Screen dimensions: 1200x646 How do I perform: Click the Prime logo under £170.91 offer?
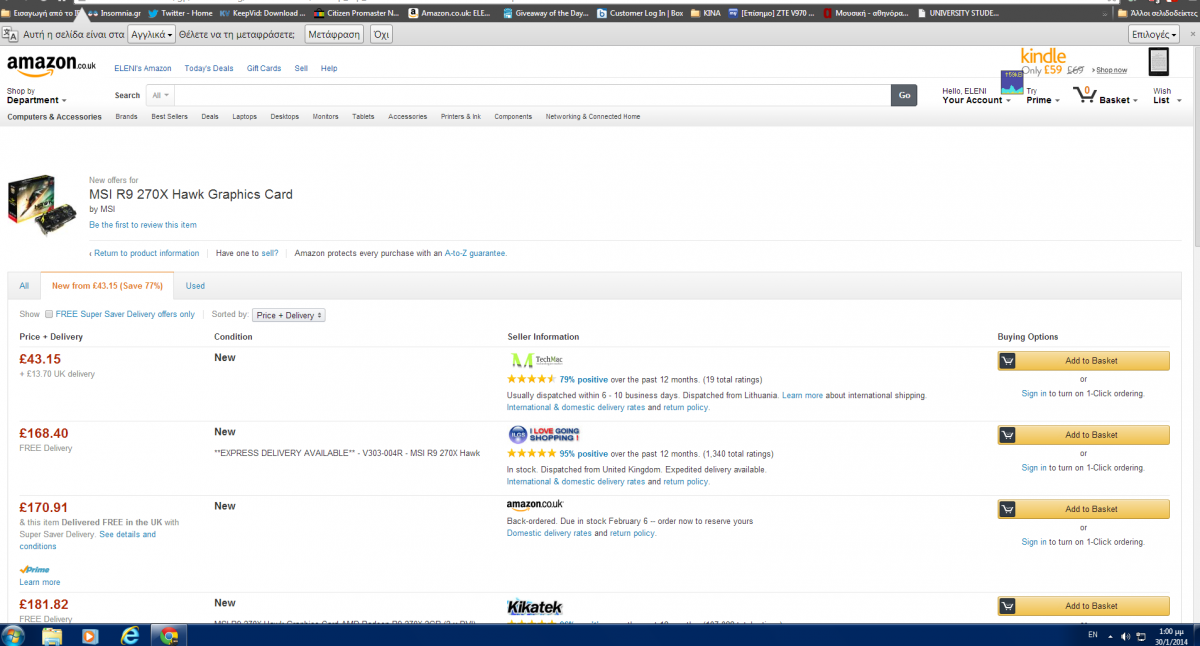(x=34, y=569)
